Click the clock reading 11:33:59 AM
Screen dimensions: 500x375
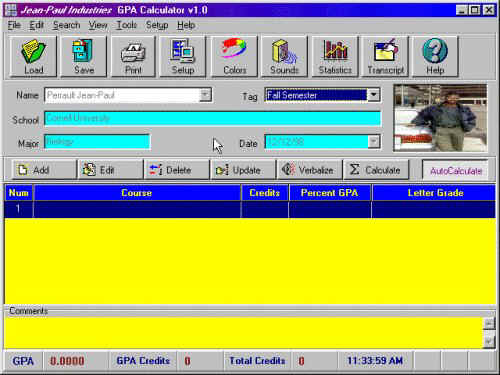tap(375, 361)
